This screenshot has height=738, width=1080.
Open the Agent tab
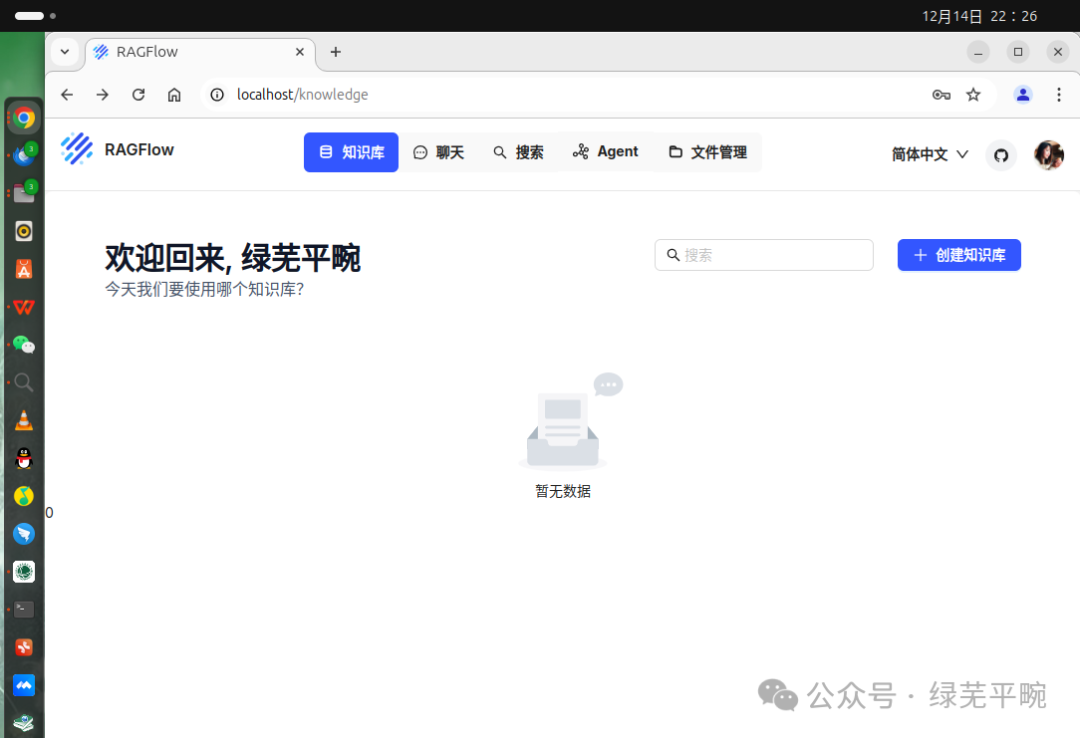click(605, 152)
